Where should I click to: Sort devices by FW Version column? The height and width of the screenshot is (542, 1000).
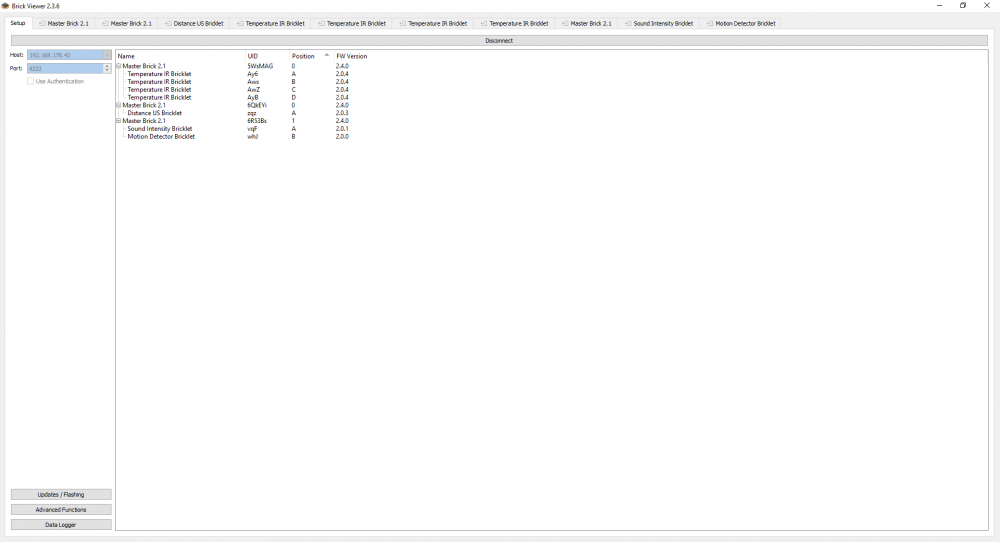coord(352,56)
